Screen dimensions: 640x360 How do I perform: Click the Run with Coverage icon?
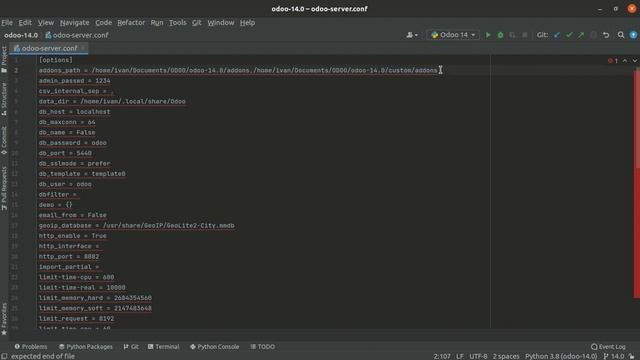pos(512,35)
